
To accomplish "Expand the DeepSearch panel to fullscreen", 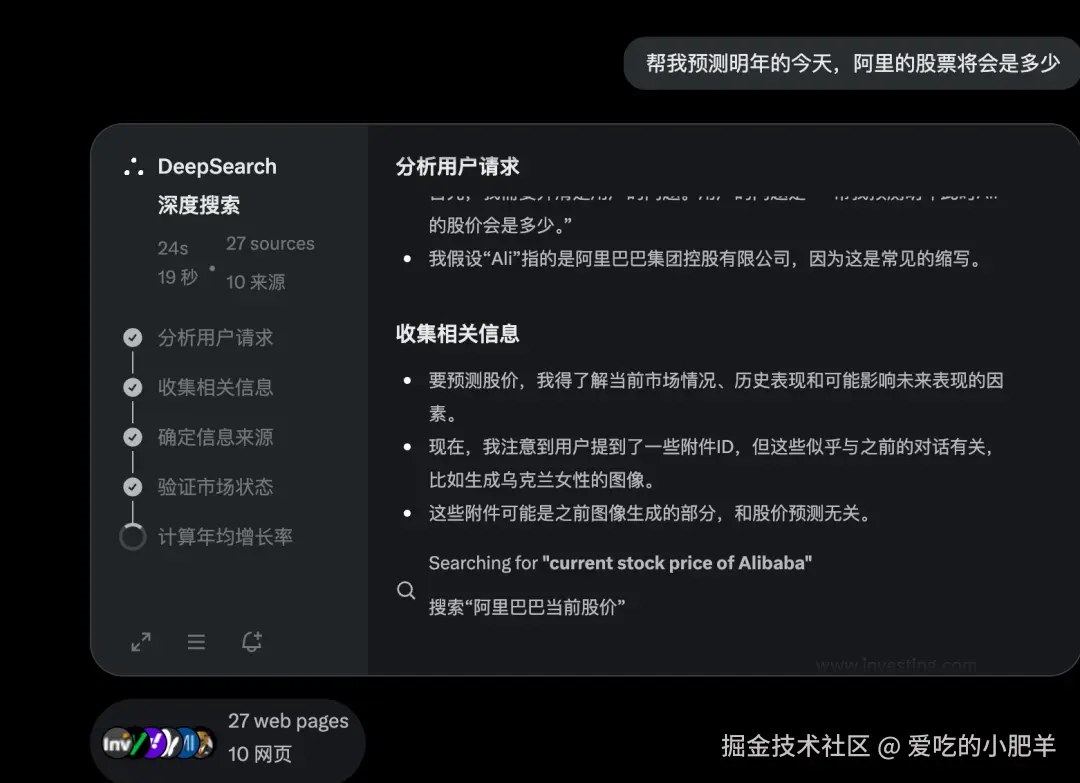I will [141, 642].
